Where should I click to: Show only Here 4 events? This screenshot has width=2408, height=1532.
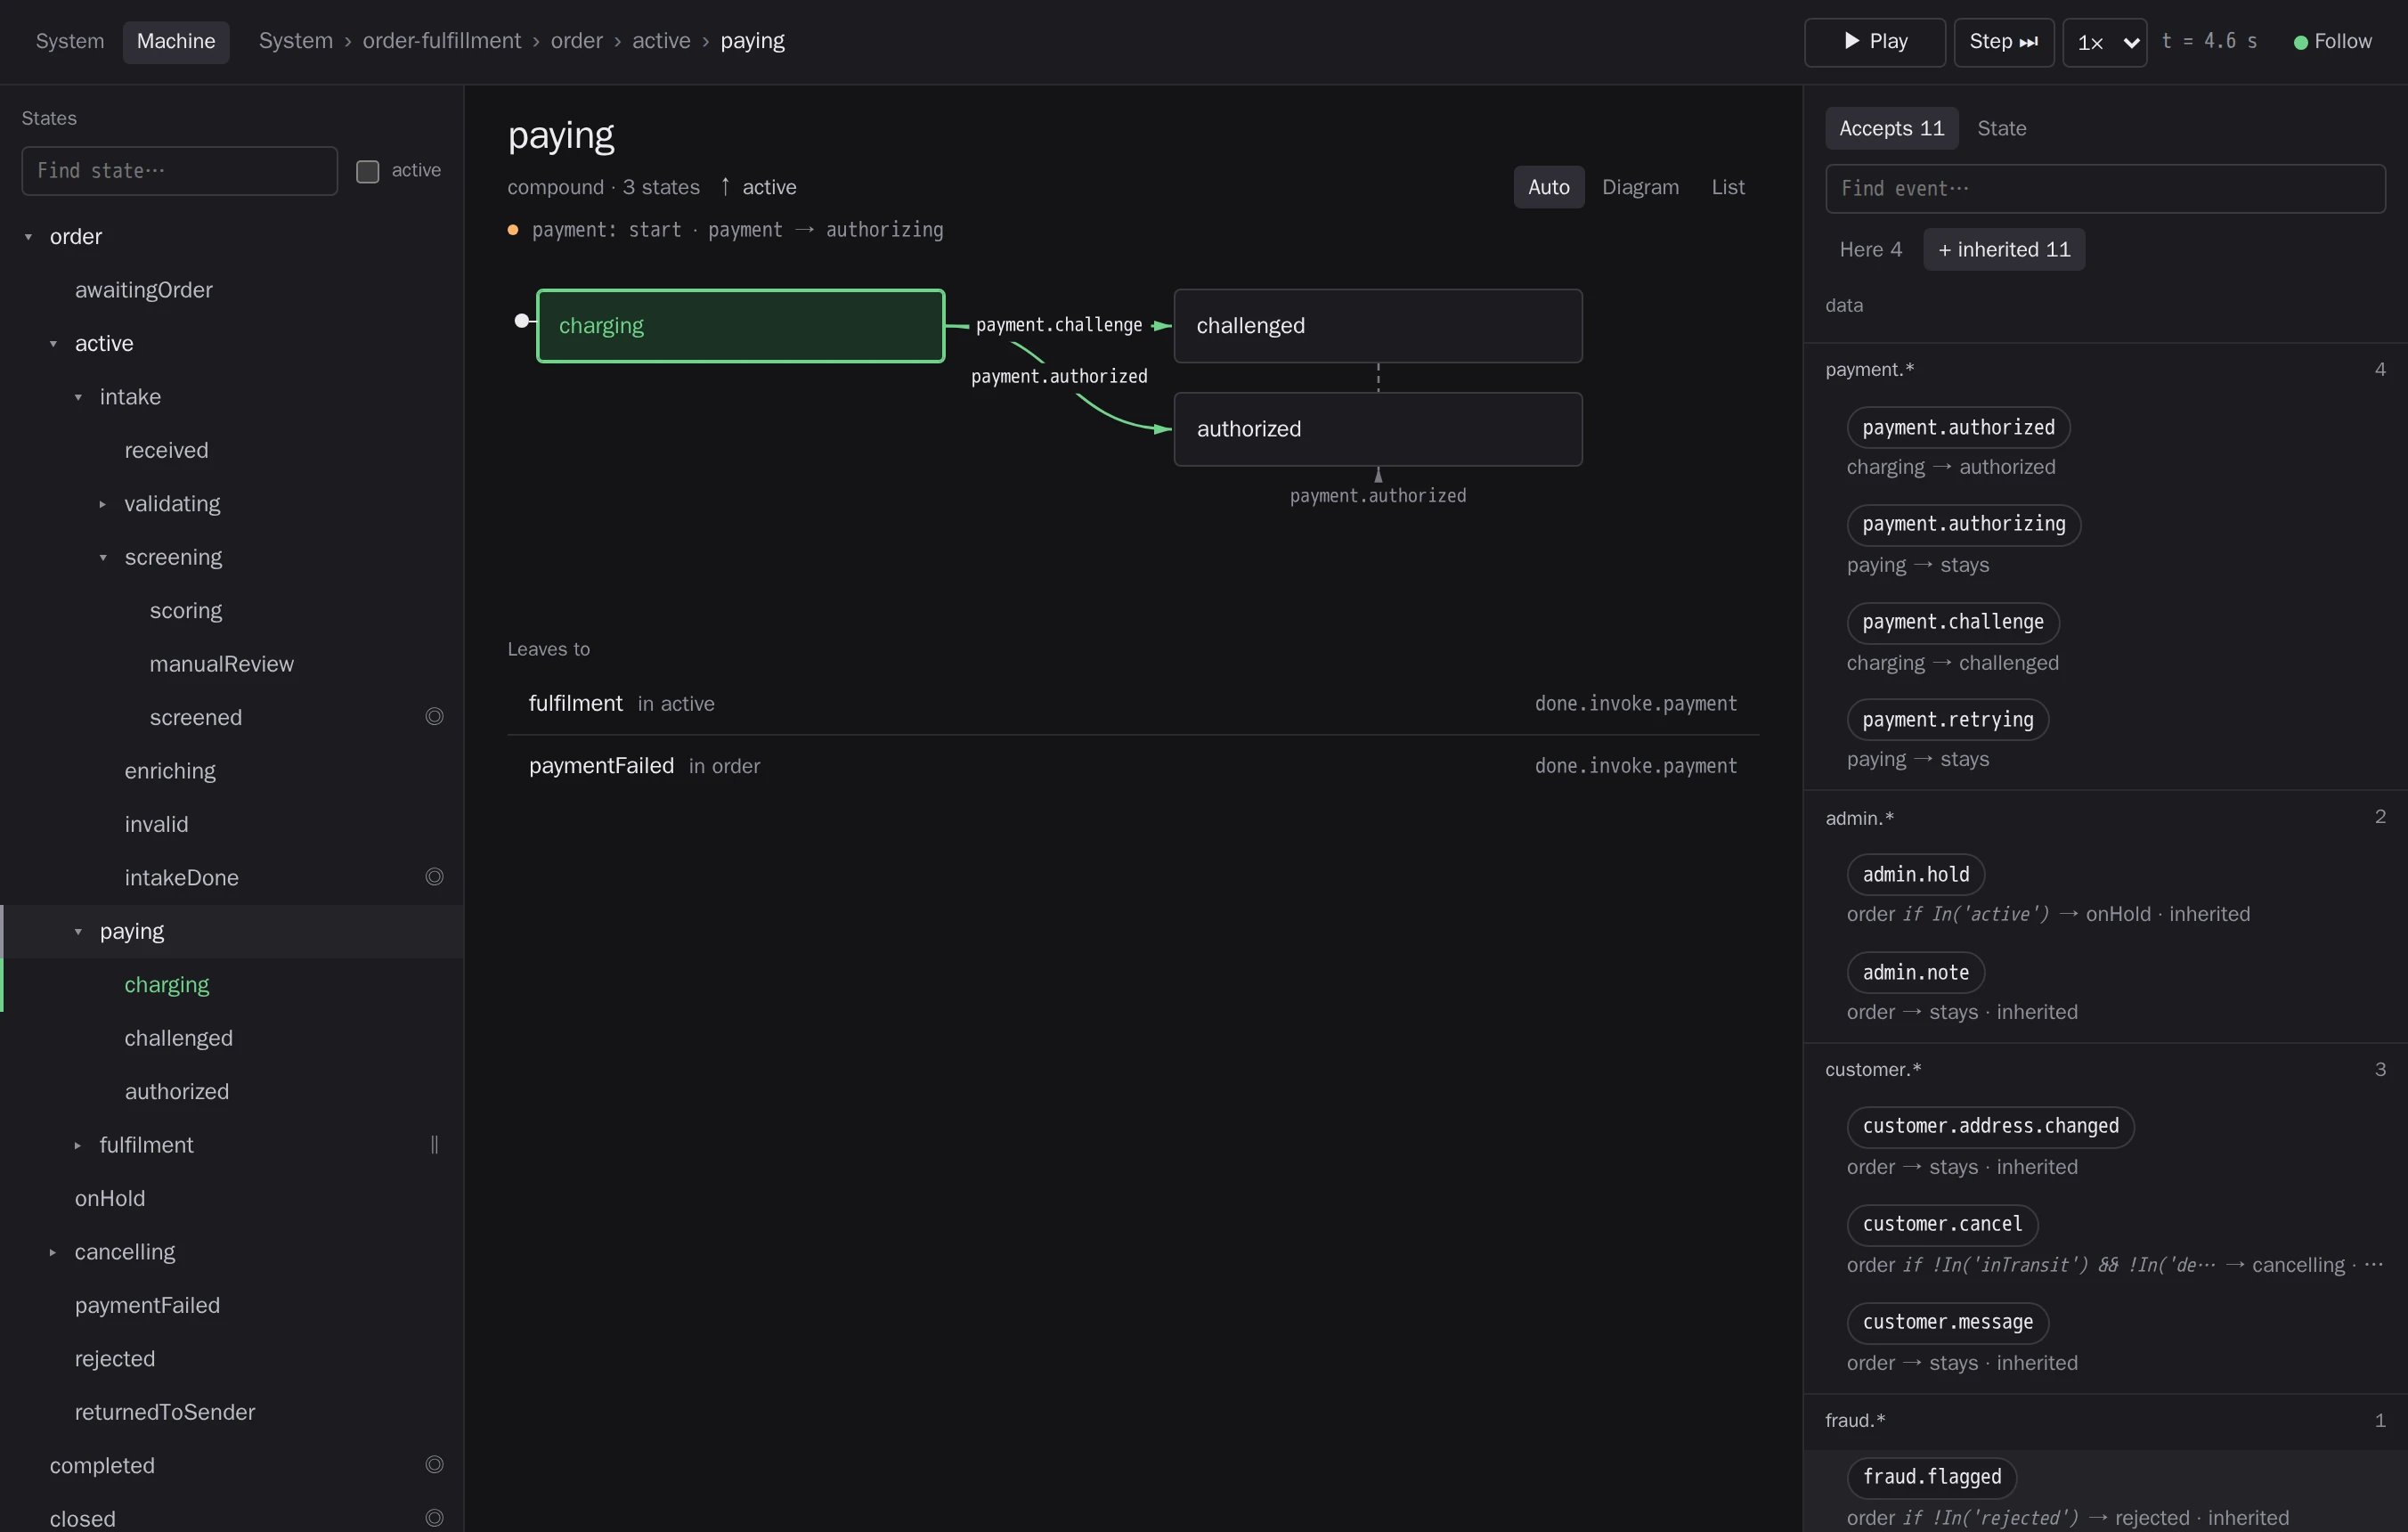pos(1870,249)
